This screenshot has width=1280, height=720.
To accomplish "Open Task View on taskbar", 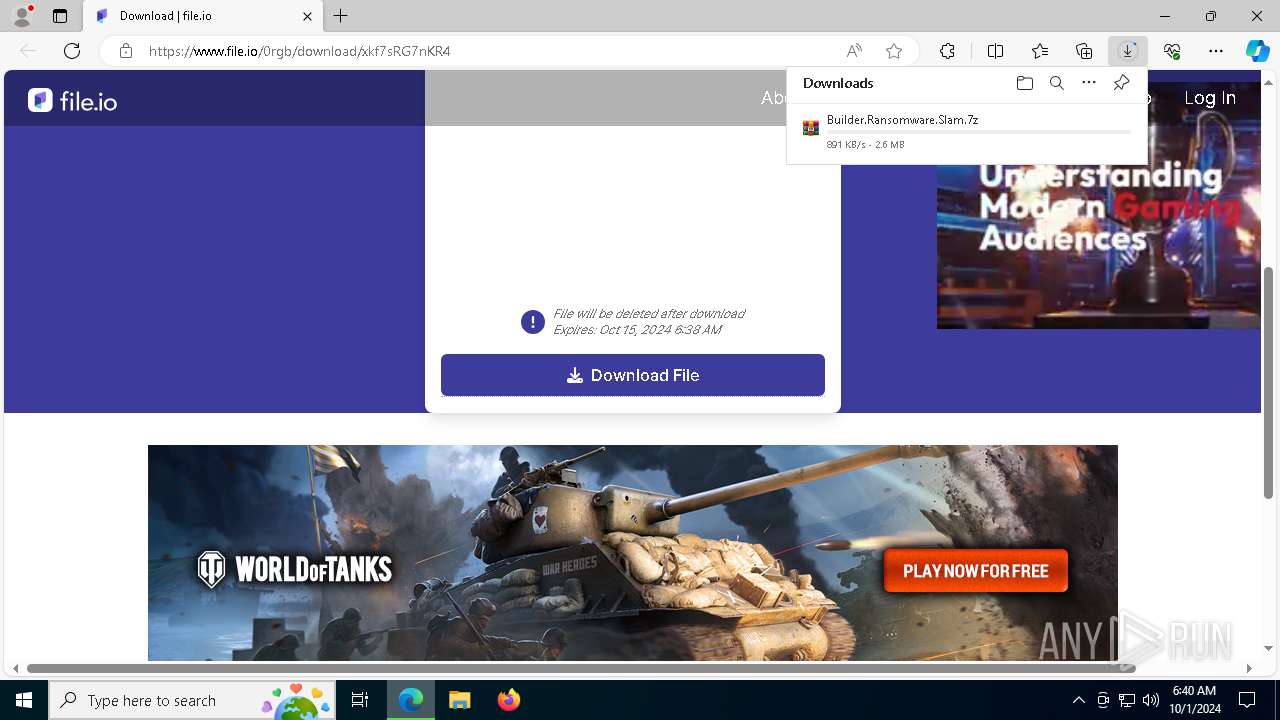I will coord(360,700).
